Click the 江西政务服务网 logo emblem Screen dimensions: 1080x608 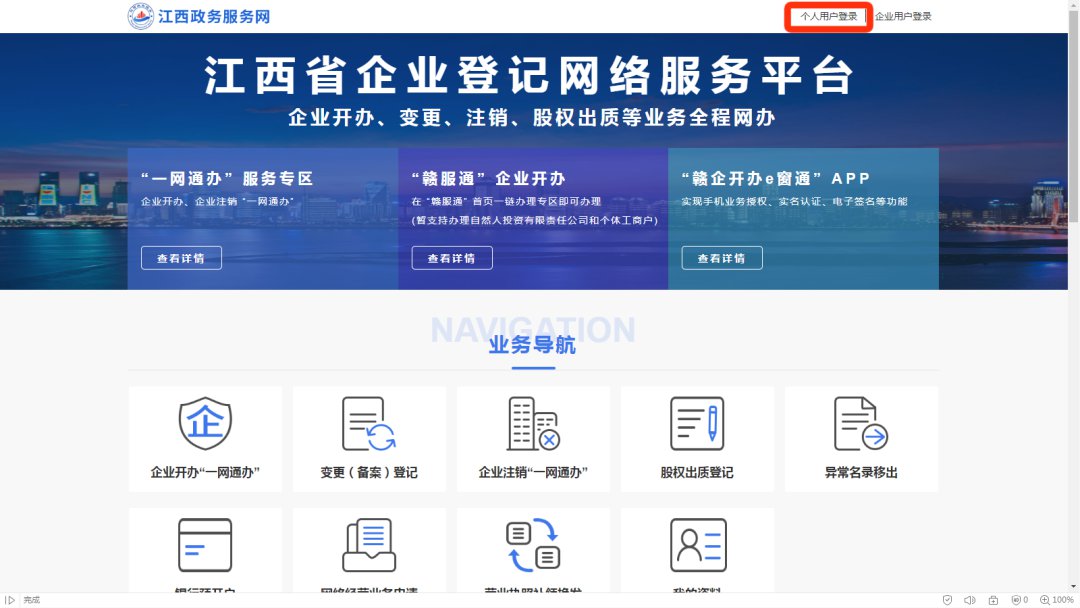[141, 16]
